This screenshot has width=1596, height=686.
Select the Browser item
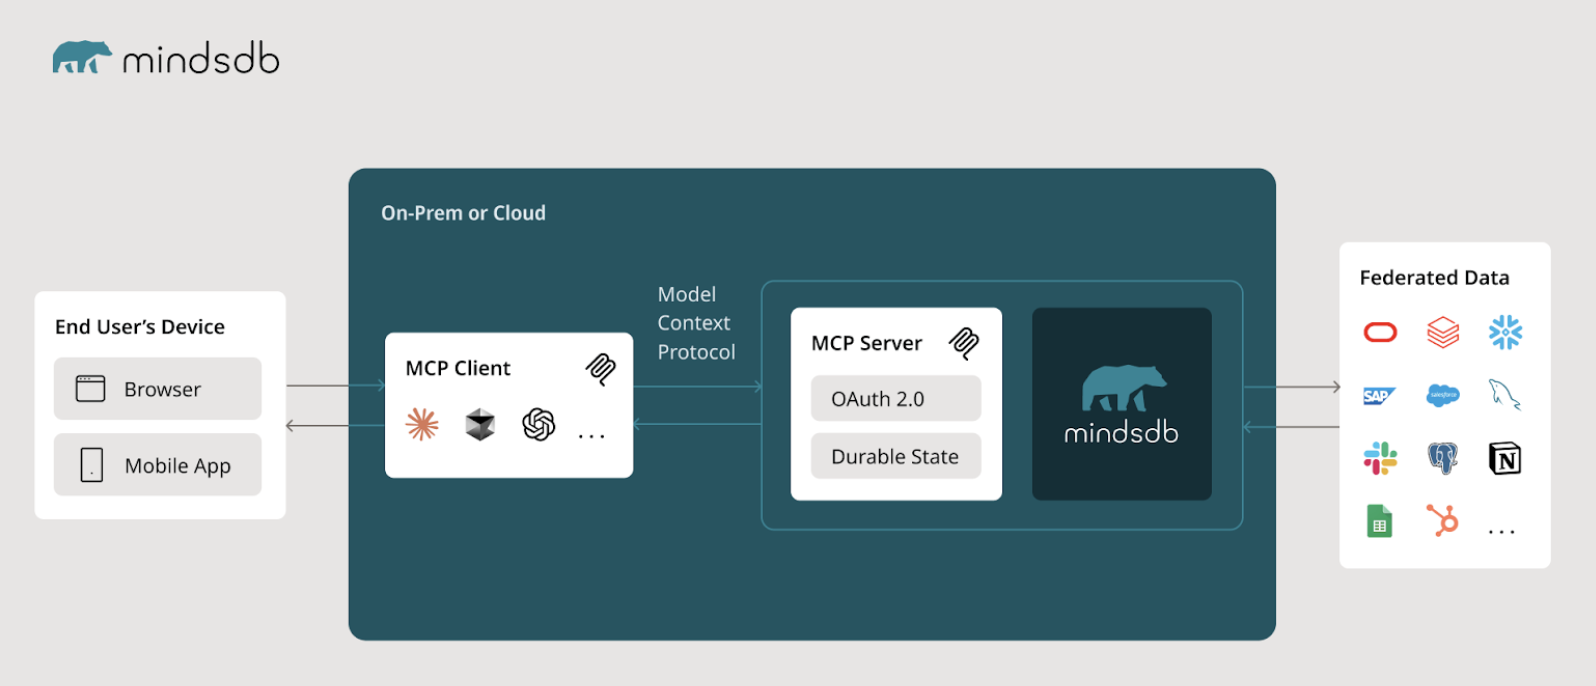157,388
